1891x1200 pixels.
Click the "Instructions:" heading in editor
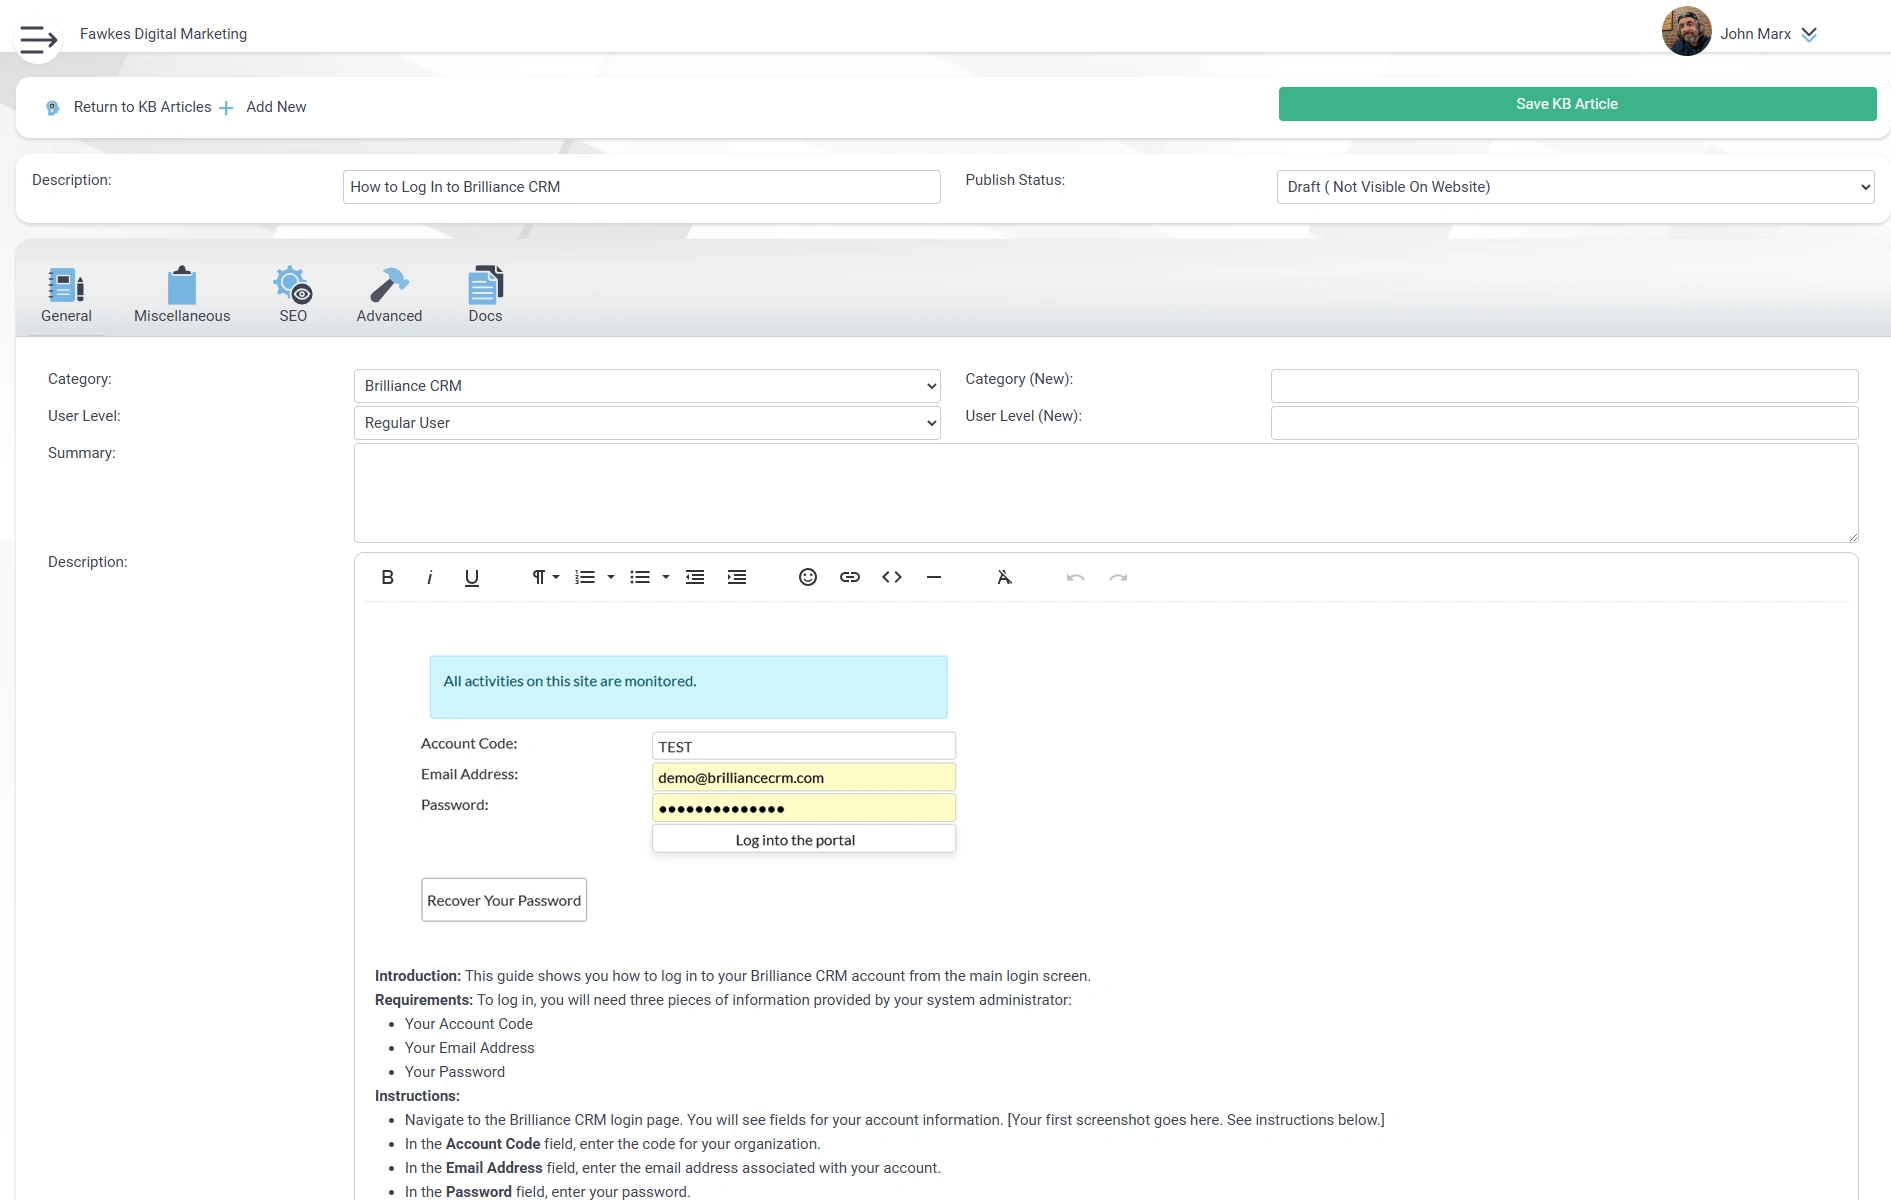point(417,1096)
